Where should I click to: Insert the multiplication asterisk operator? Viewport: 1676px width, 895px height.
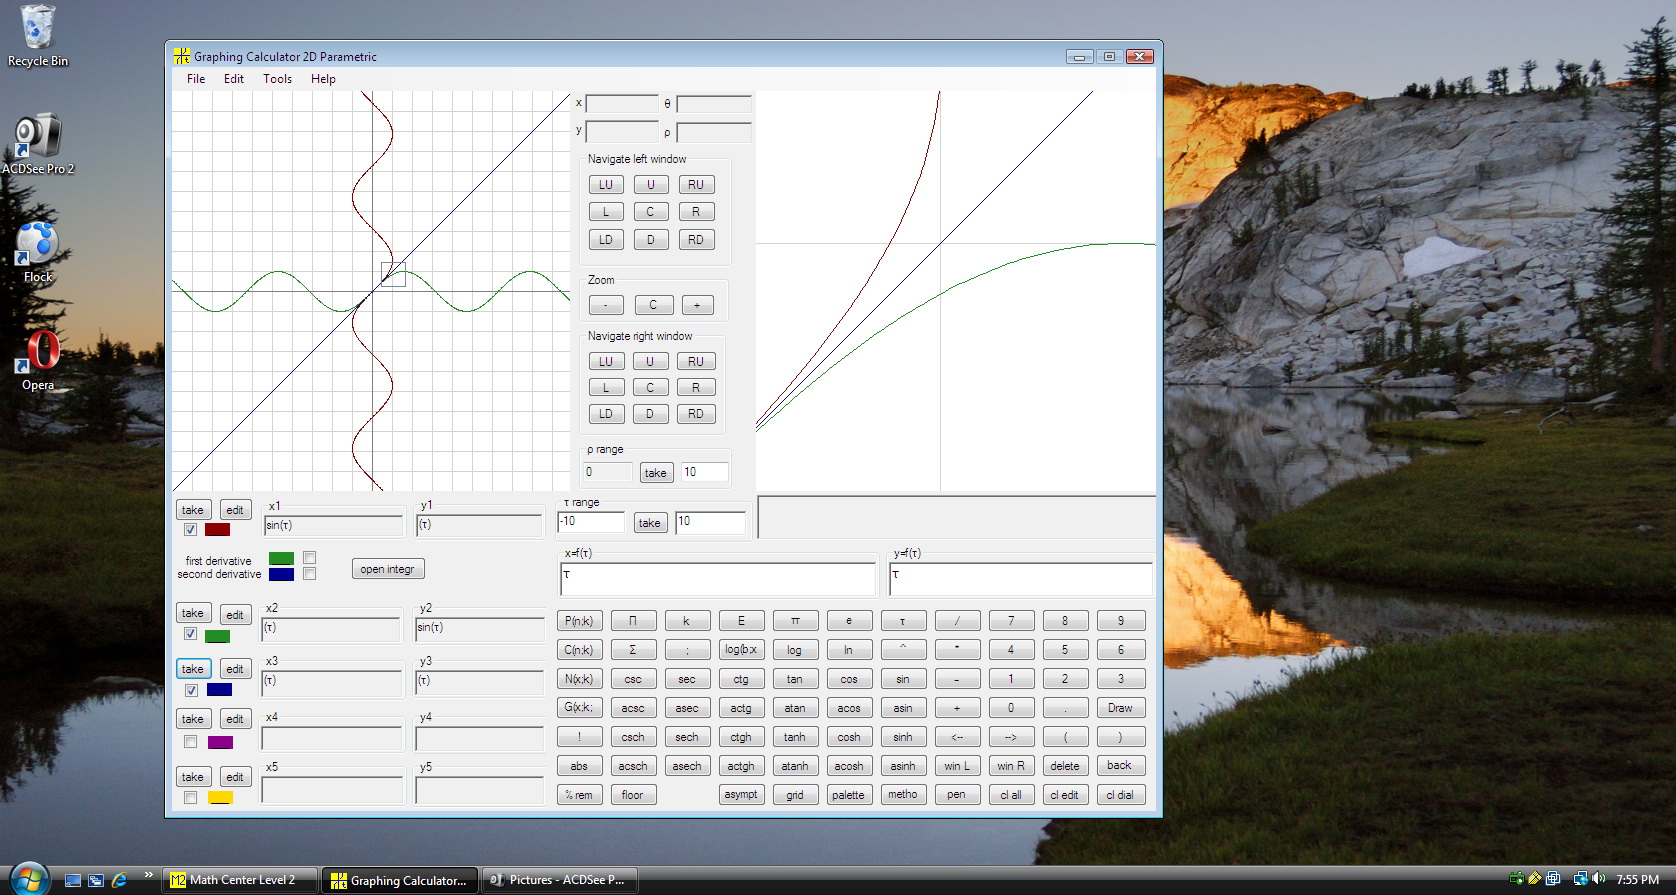click(x=957, y=650)
